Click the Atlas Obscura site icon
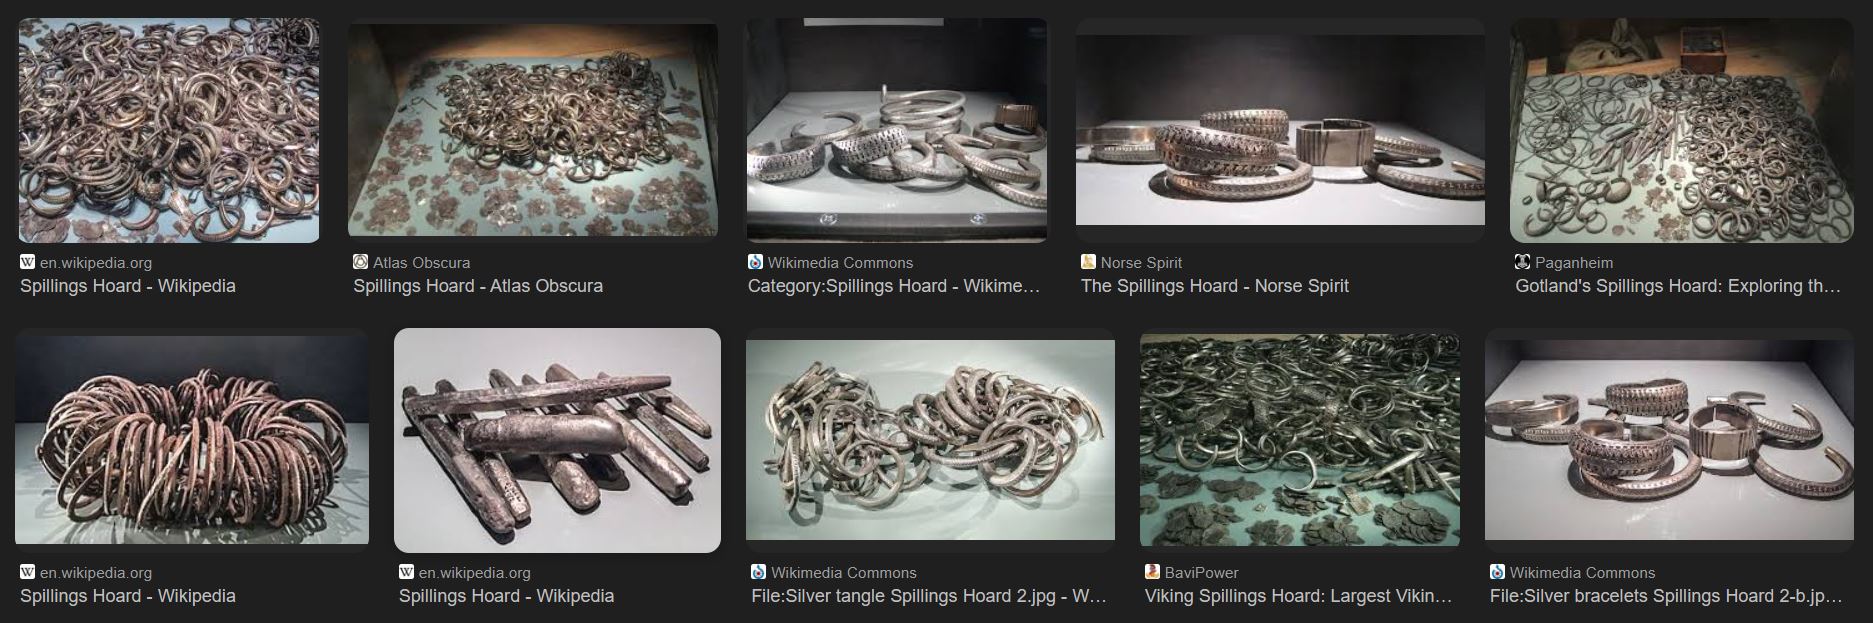Viewport: 1873px width, 623px height. [360, 262]
